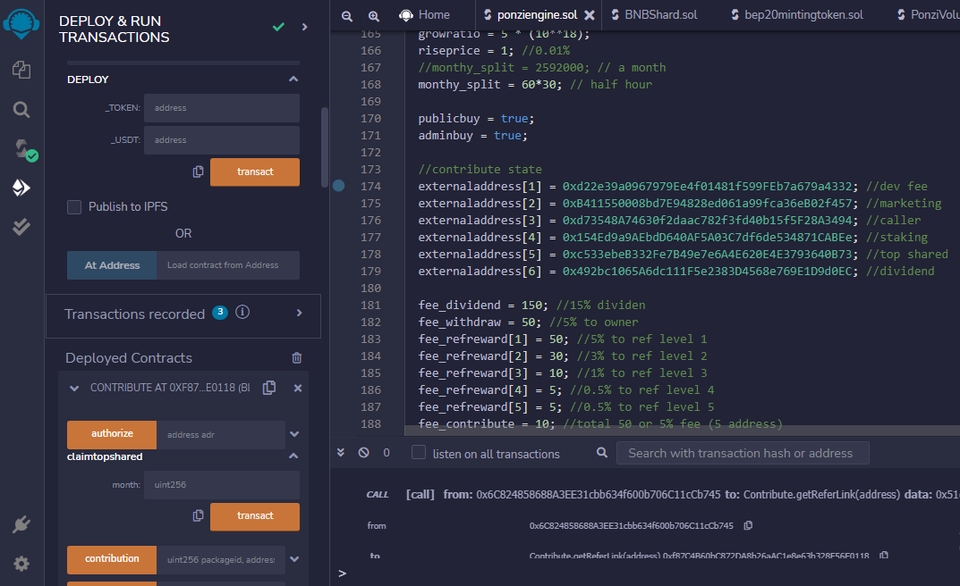
Task: Open the Solidity compiler sidebar icon
Action: pos(24,149)
